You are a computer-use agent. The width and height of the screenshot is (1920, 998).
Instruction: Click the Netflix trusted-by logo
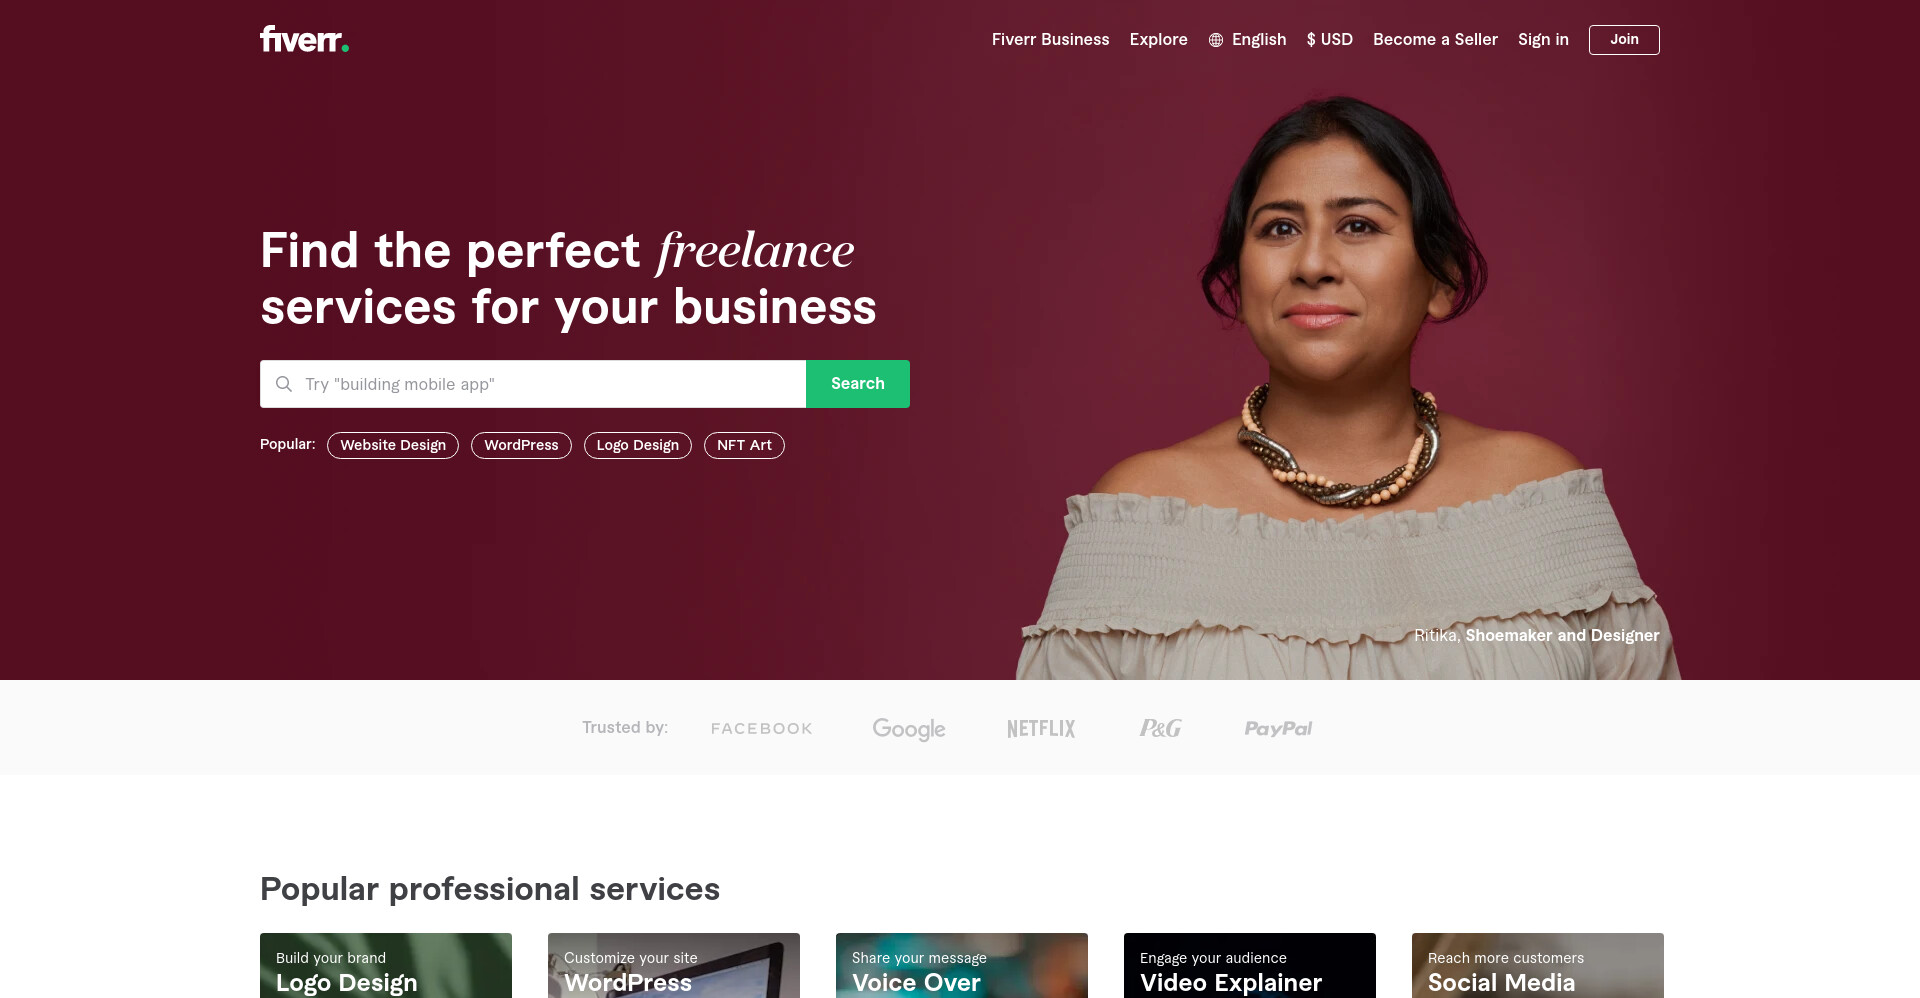(x=1041, y=729)
